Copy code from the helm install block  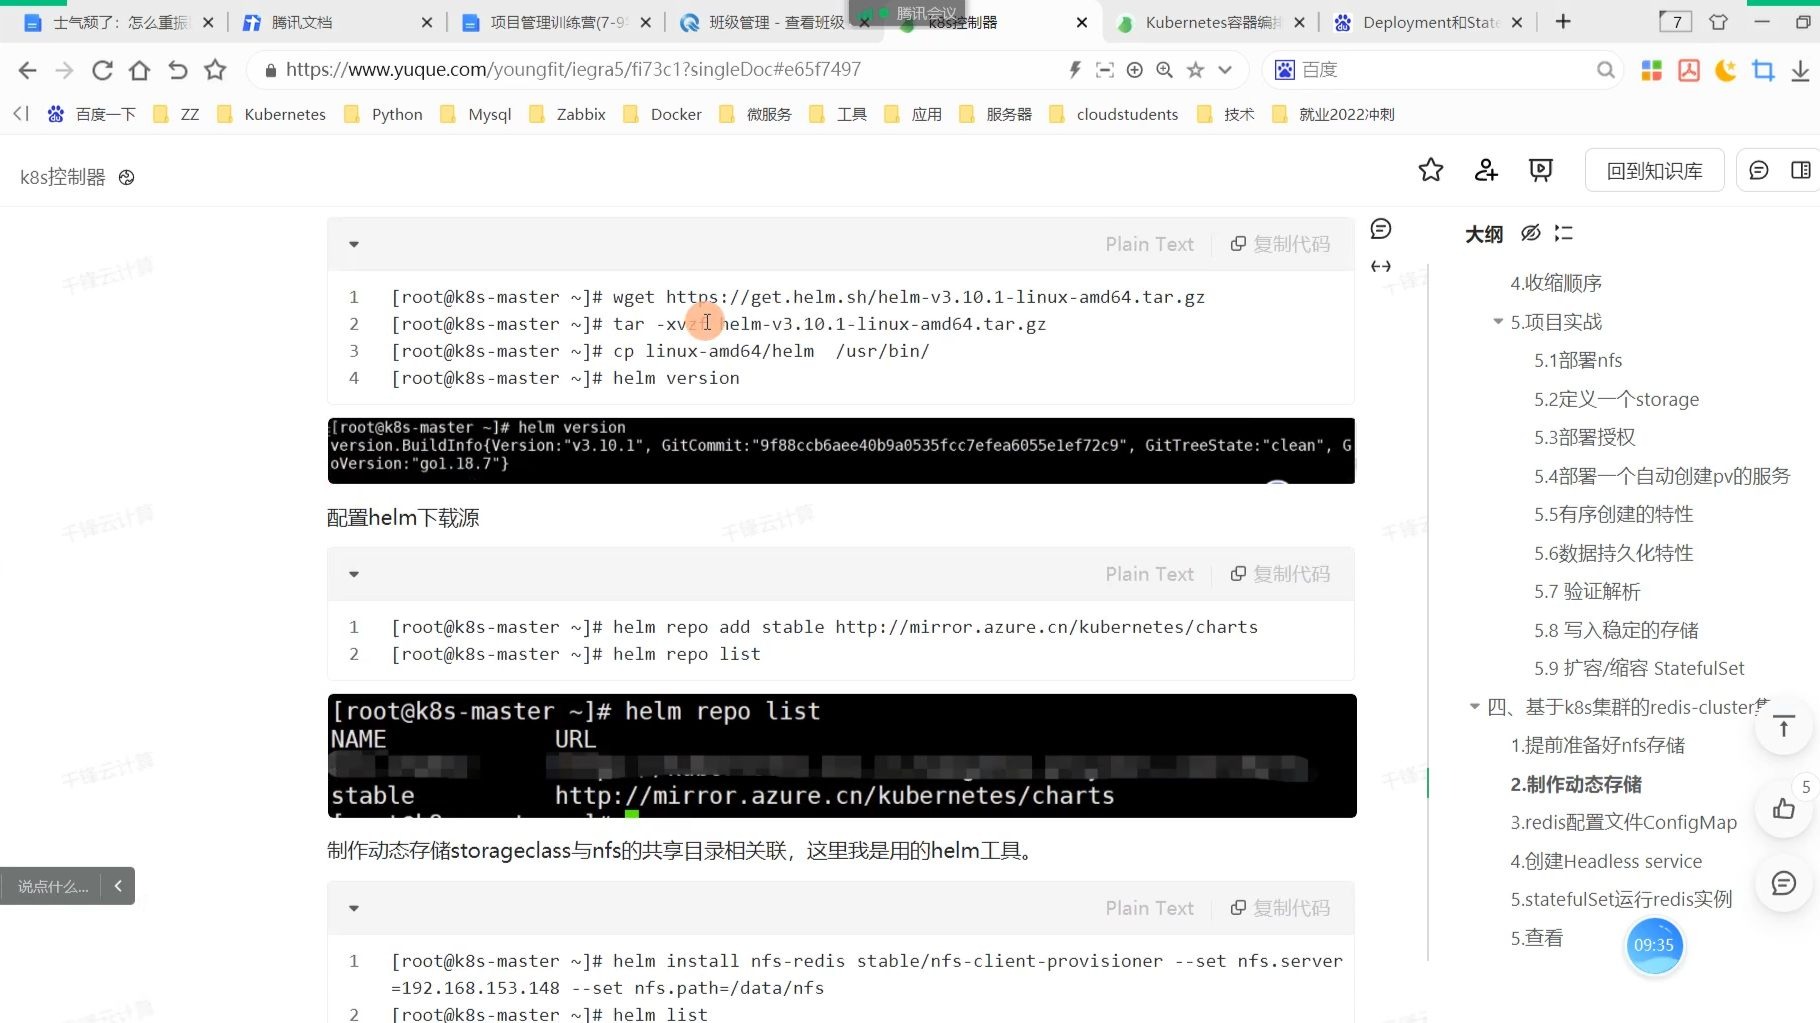click(1280, 908)
